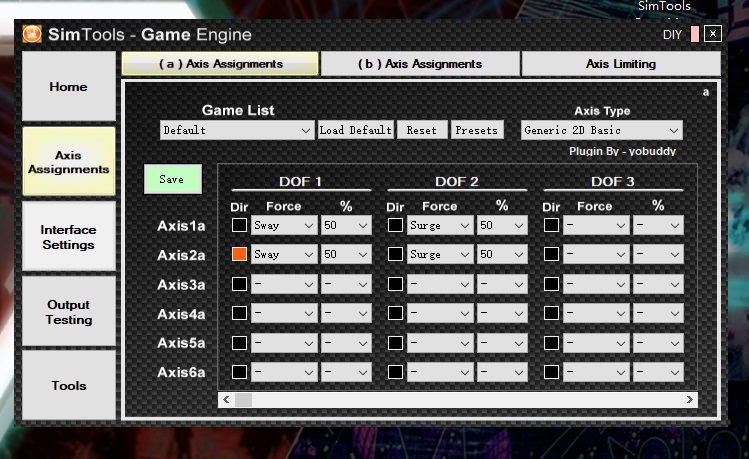
Task: Open Axis2a DOF 2 percent dropdown
Action: 502,254
